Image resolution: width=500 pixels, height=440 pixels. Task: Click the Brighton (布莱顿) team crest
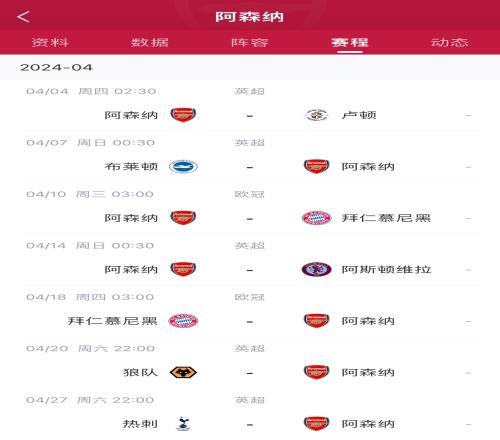click(183, 167)
